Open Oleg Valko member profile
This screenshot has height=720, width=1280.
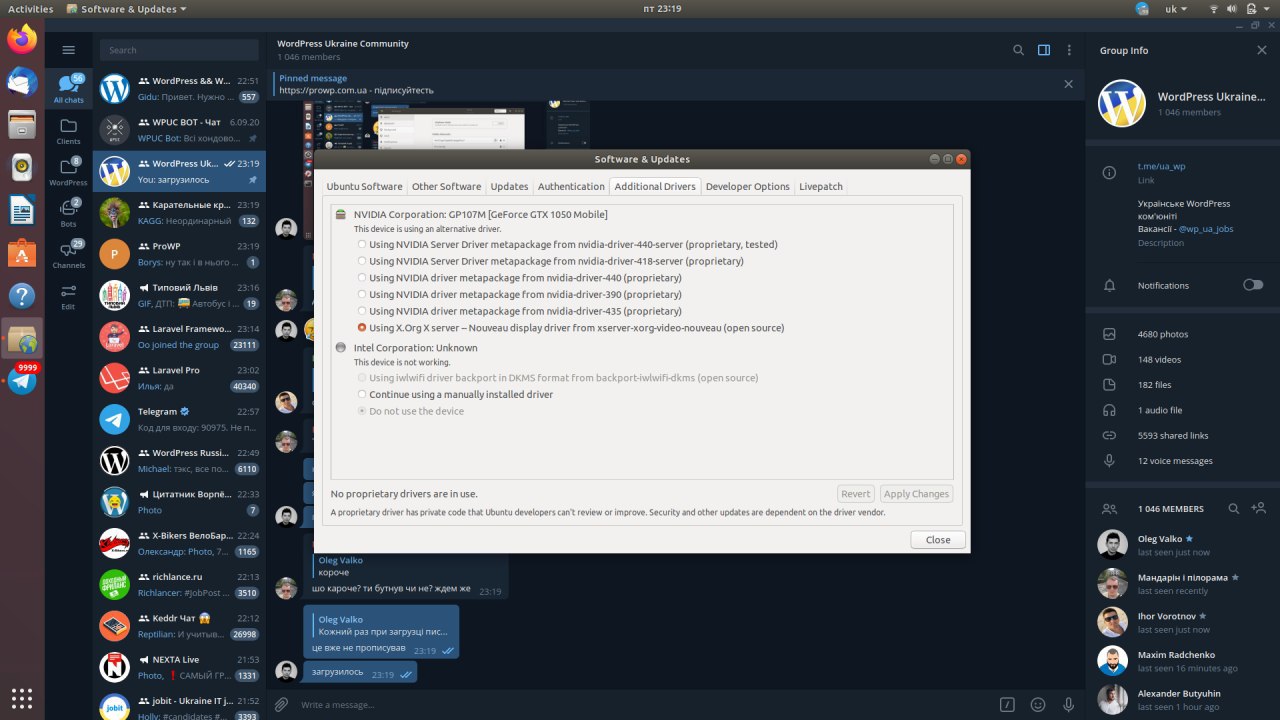[x=1183, y=545]
